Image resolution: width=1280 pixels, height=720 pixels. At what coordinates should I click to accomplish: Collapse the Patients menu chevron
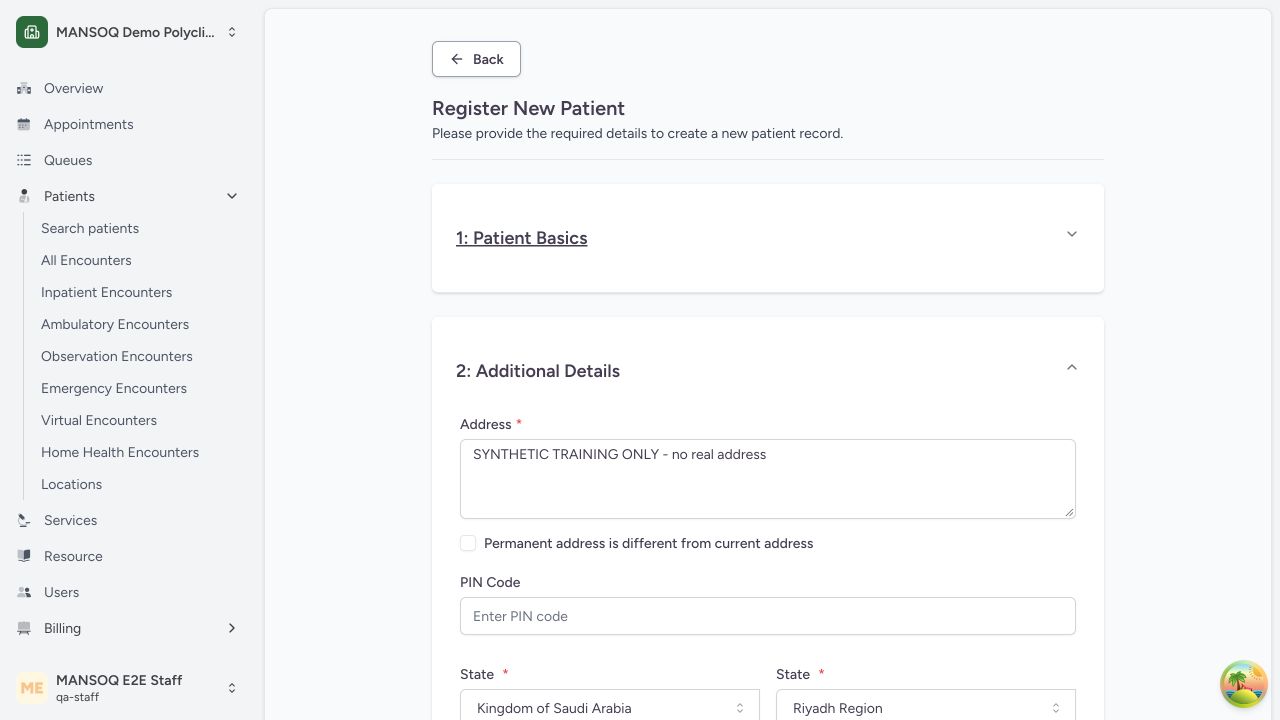(232, 196)
